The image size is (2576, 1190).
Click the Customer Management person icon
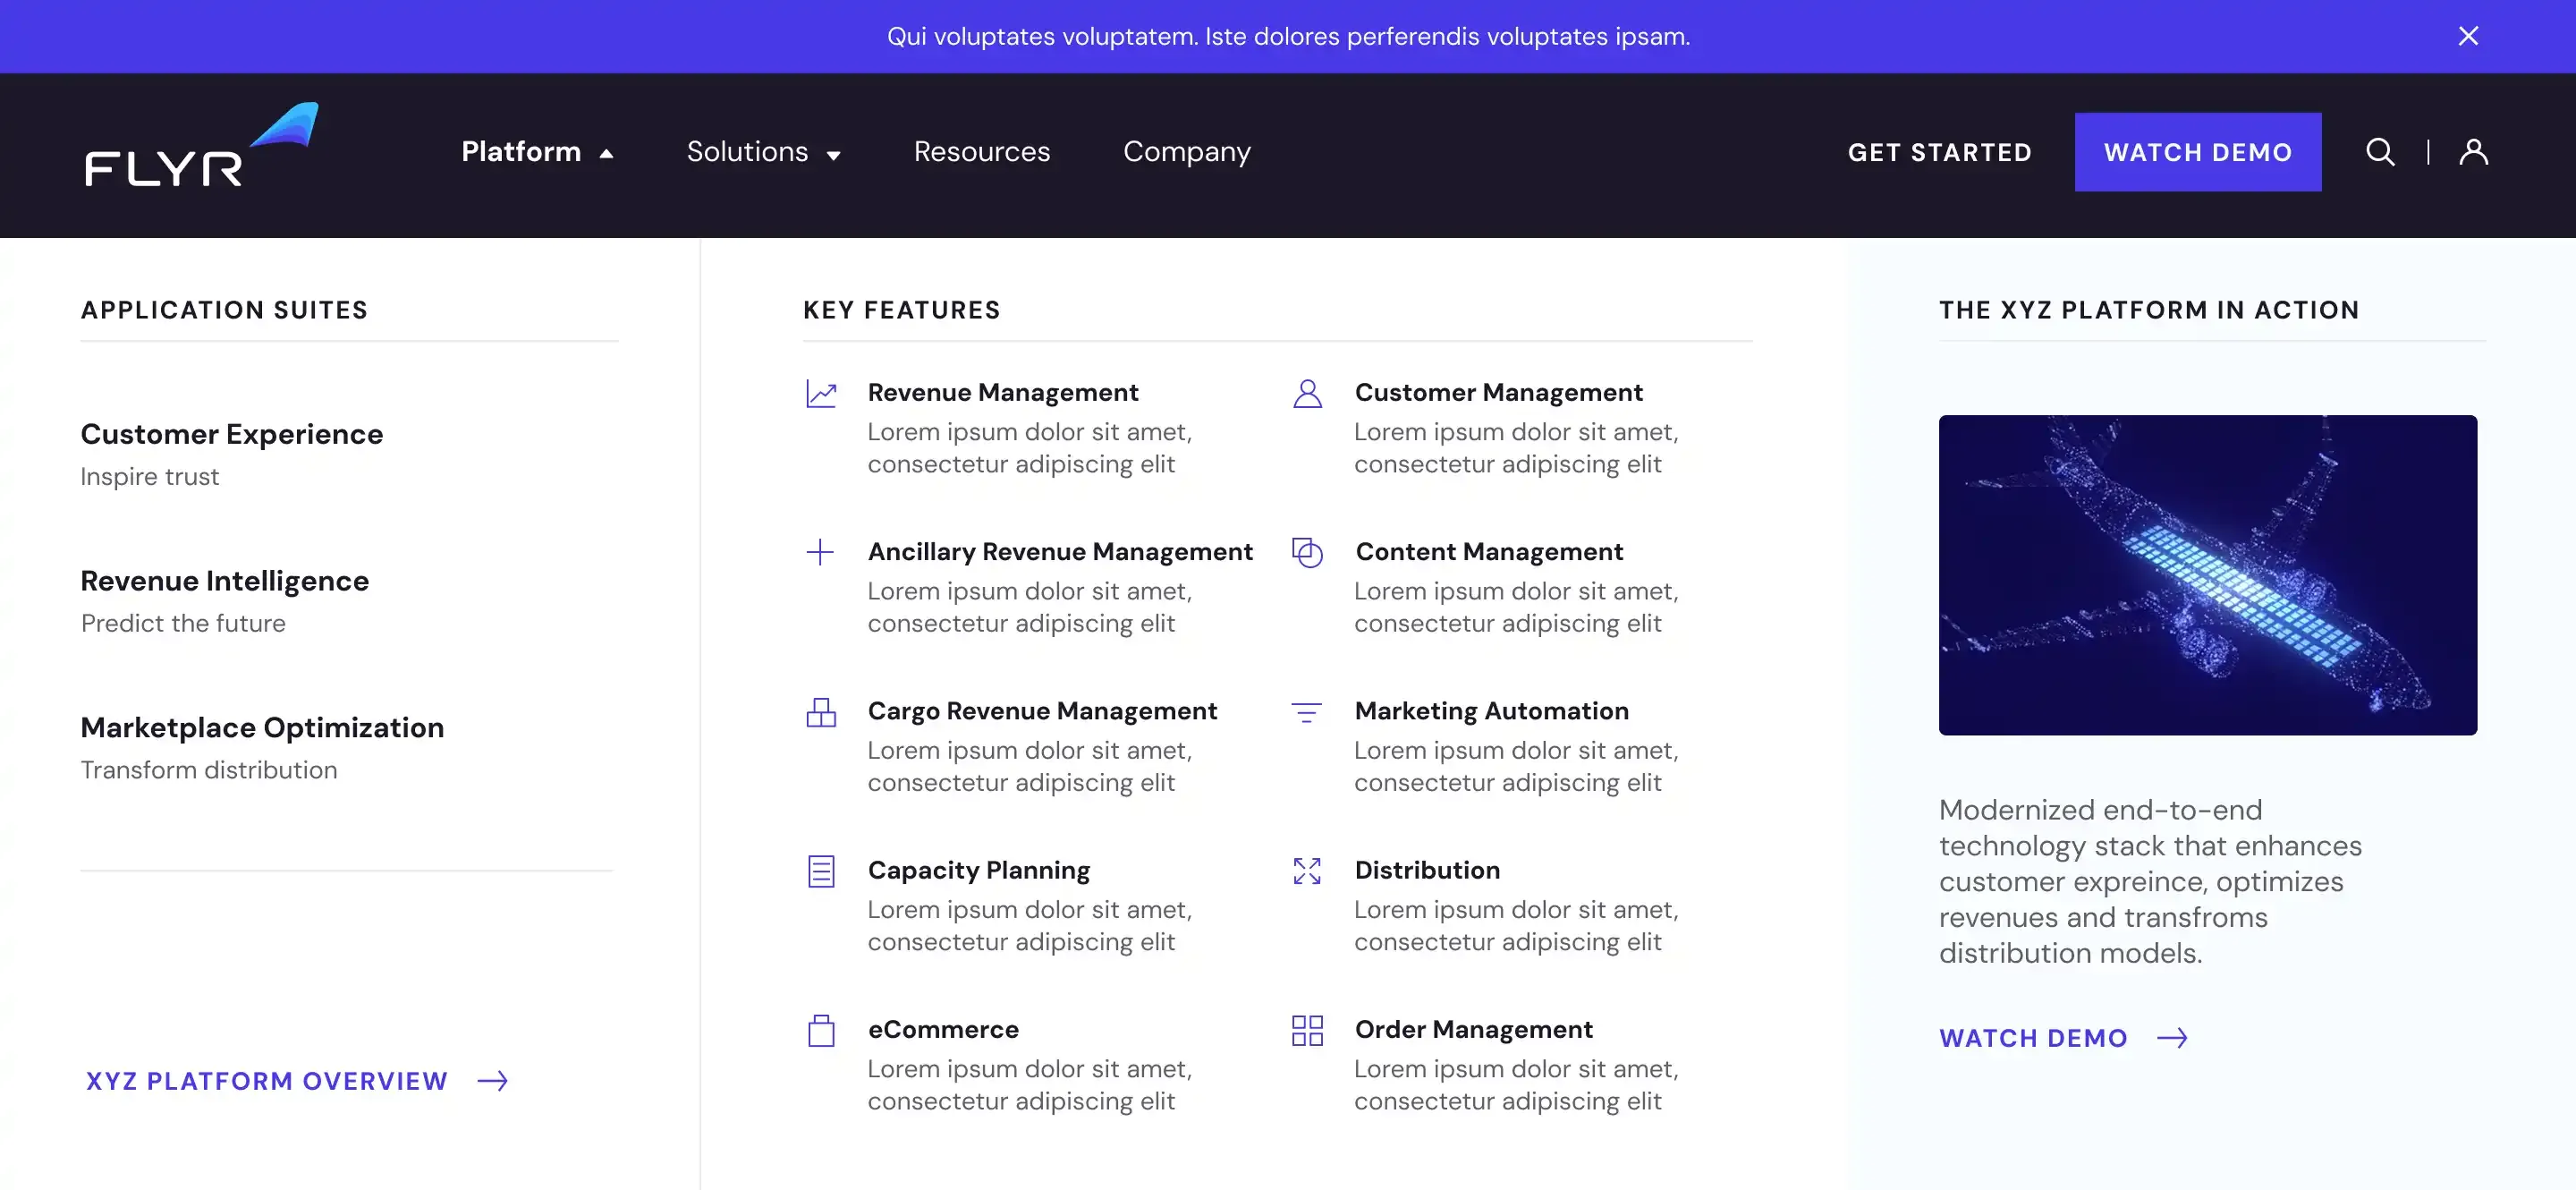click(x=1307, y=394)
